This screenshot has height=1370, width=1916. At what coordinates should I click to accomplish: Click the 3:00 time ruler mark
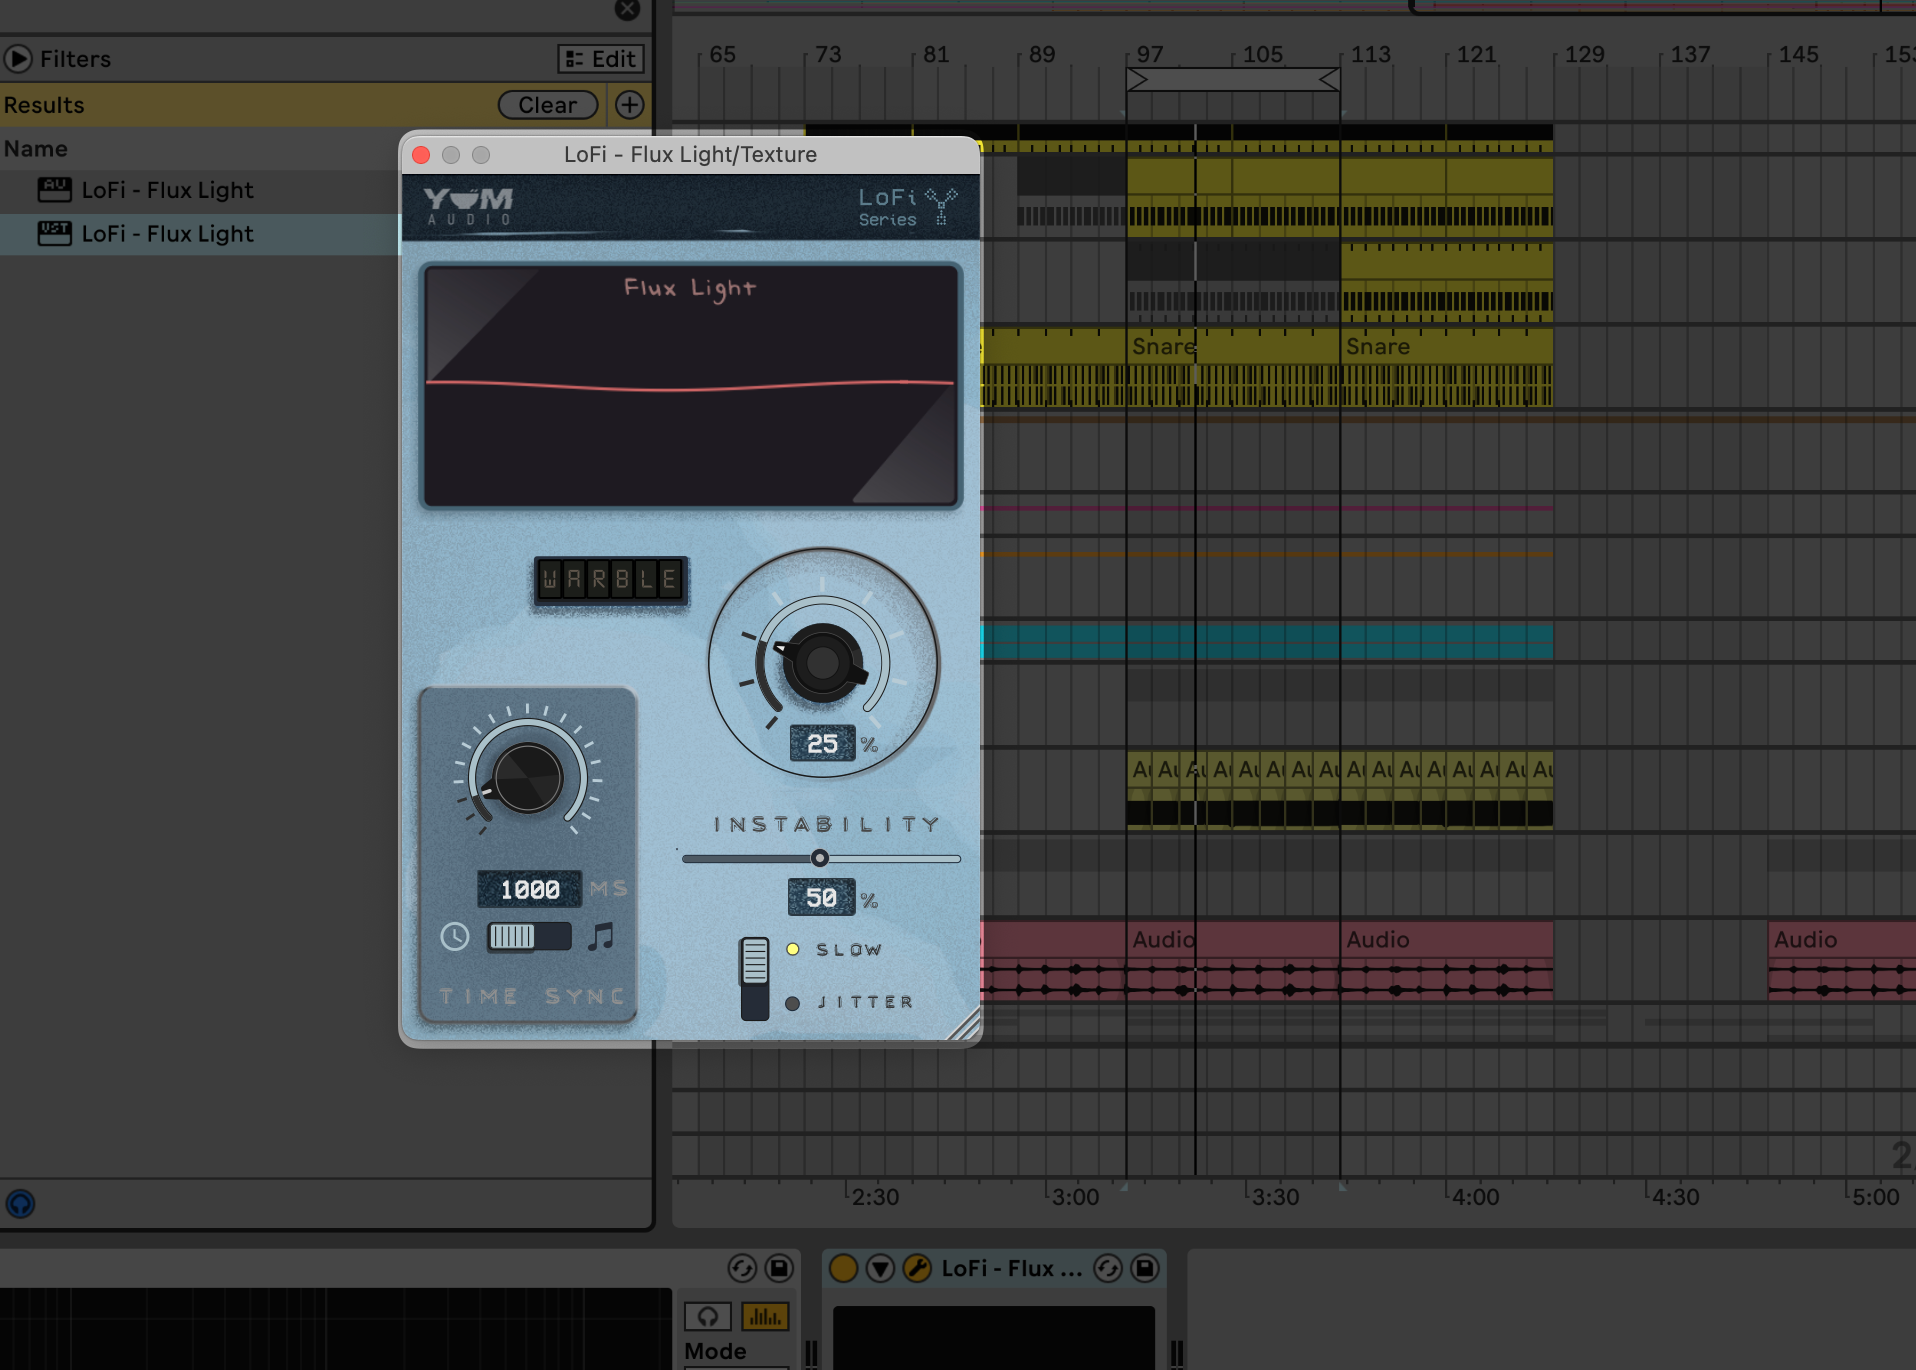(x=1075, y=1197)
